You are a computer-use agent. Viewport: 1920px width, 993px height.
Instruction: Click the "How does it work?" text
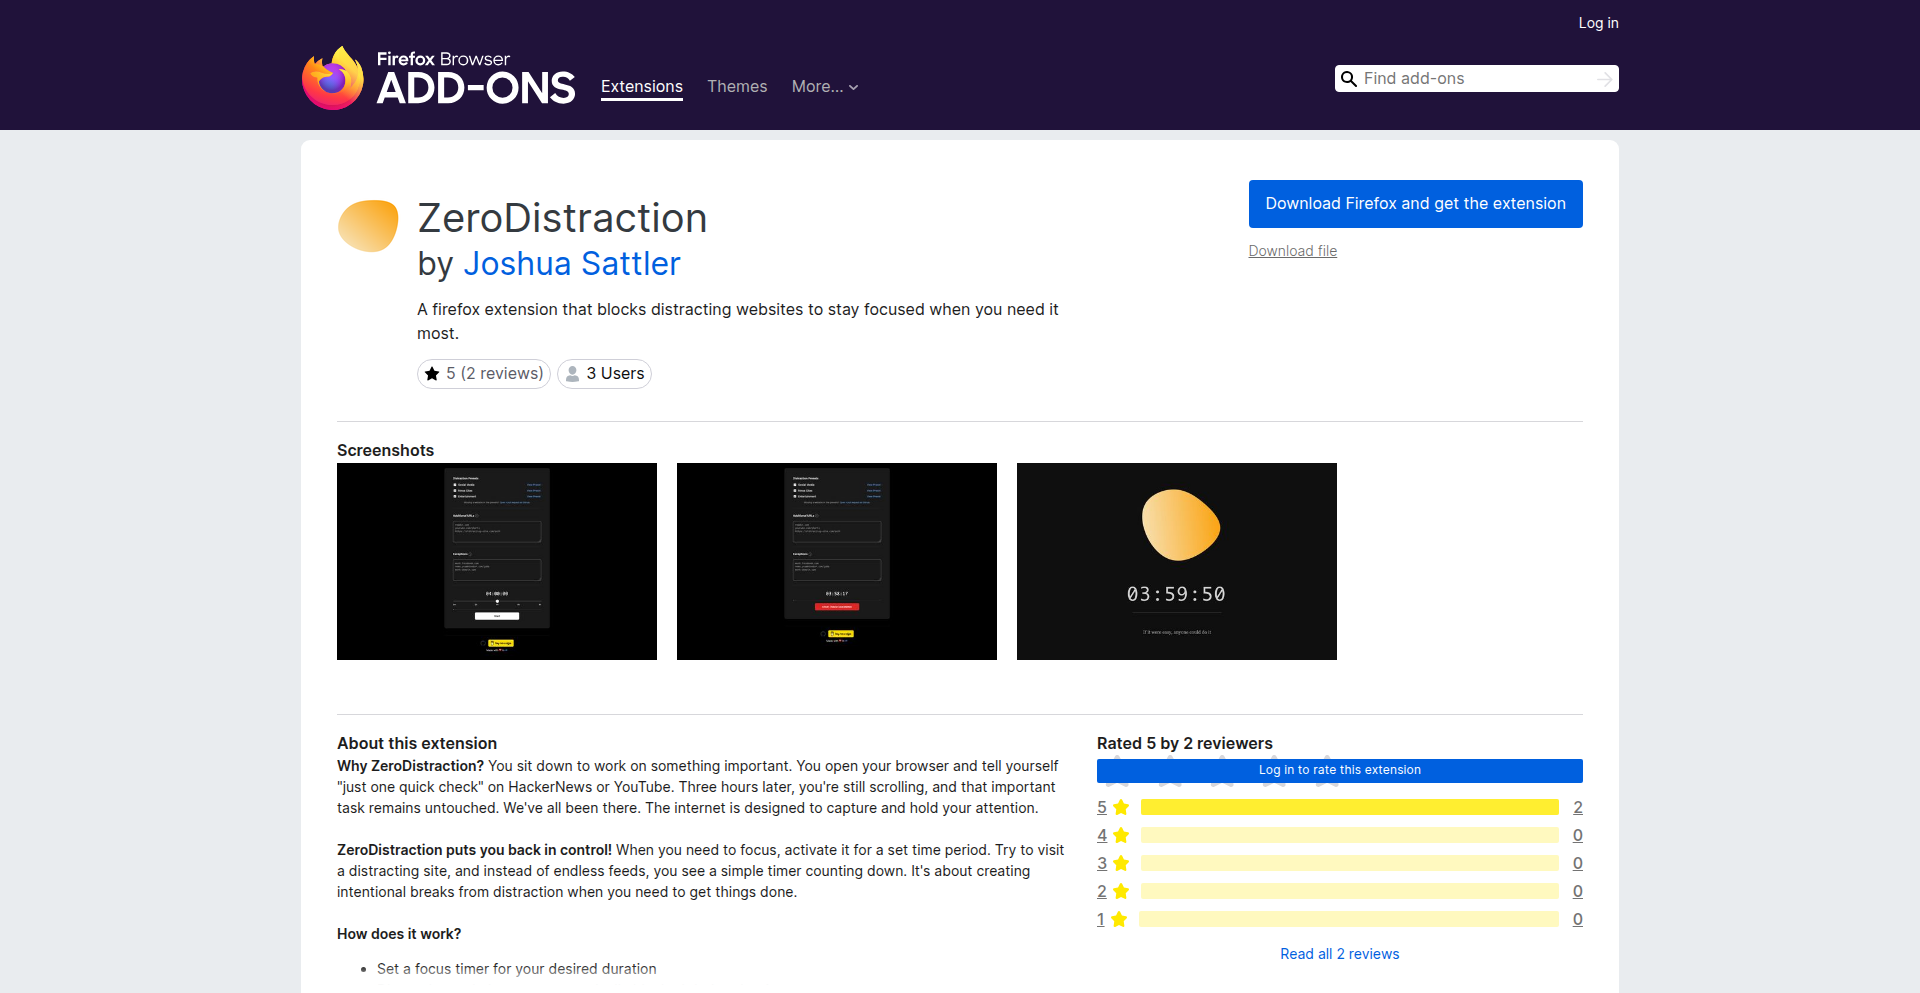pos(399,934)
